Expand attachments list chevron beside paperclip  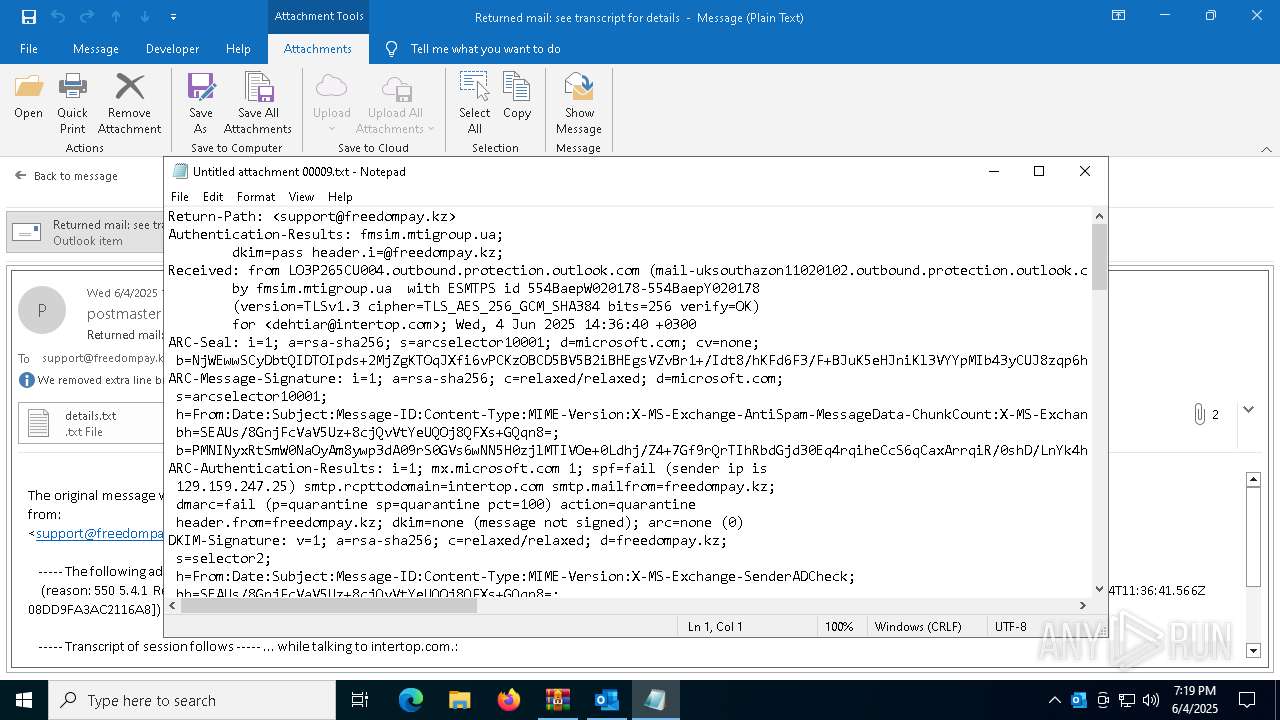(x=1248, y=410)
